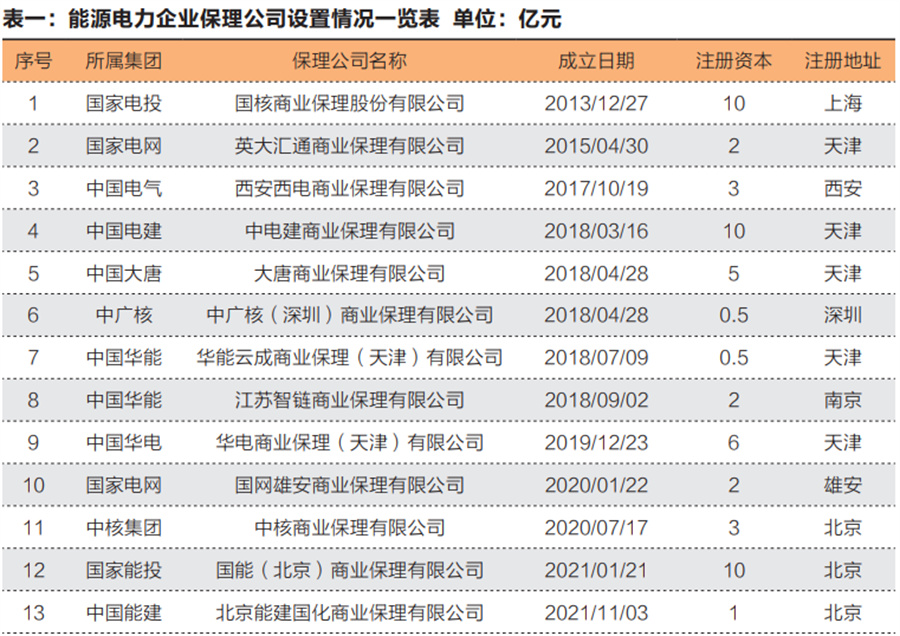Select company 中核商业保理有限公司
Screen dimensions: 900x636
(349, 528)
